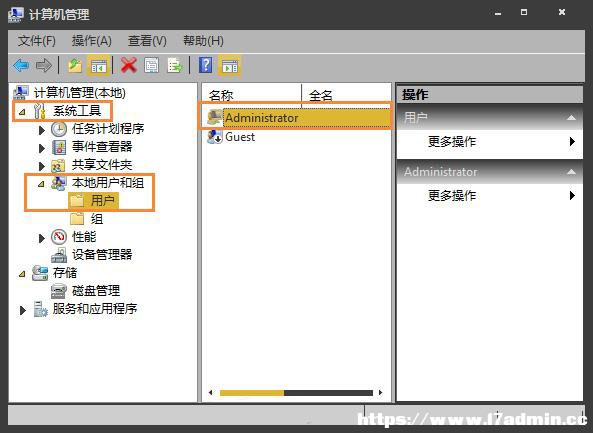Open the 查看(V) menu

(x=147, y=40)
